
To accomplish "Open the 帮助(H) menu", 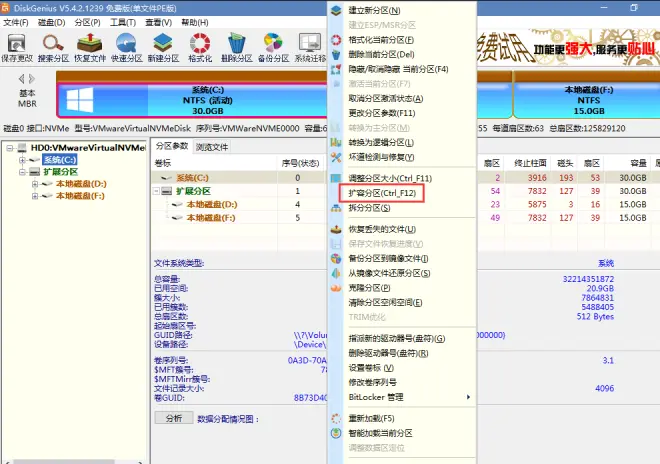I will tap(194, 22).
